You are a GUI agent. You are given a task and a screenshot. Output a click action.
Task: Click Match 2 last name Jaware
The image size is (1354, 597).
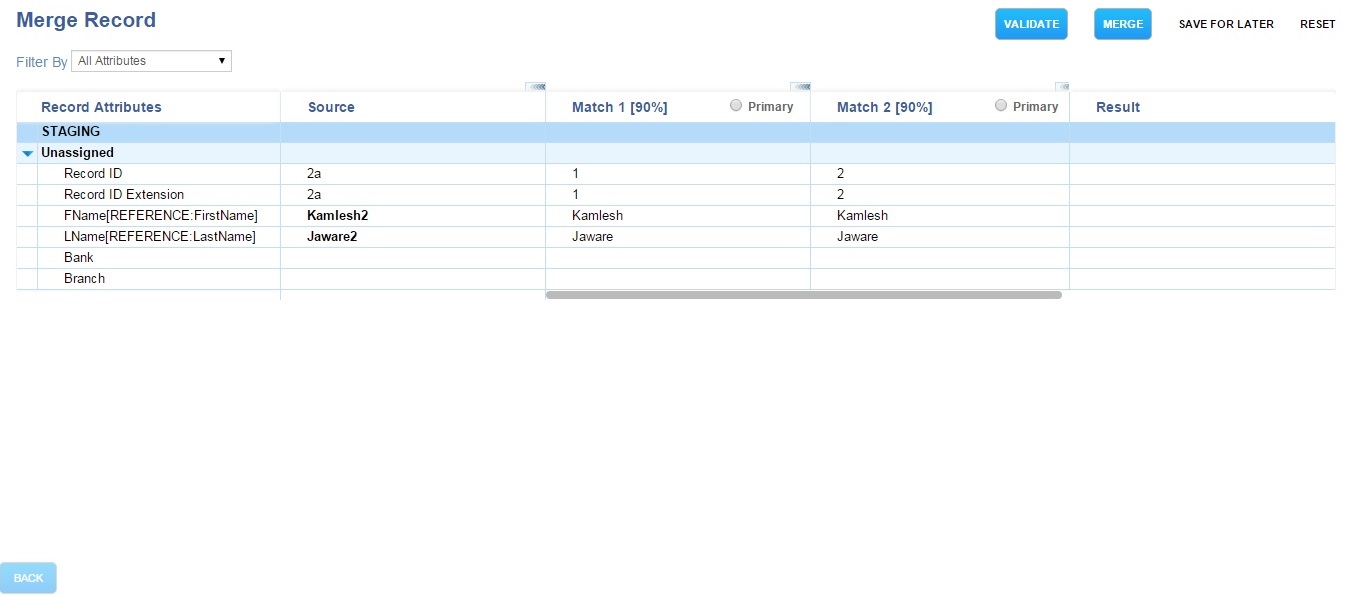(857, 237)
